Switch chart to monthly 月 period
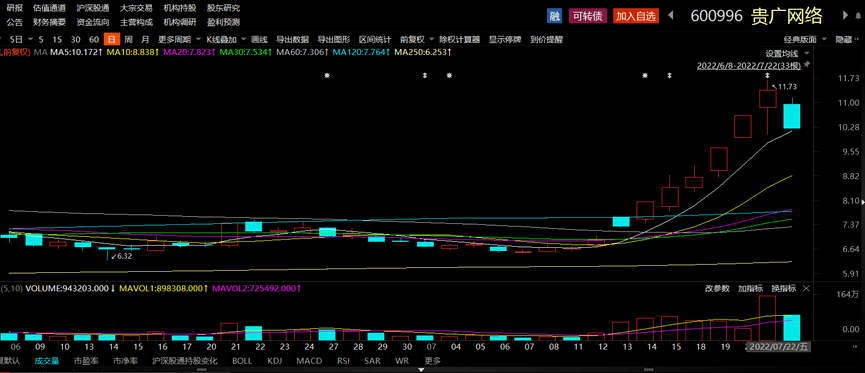This screenshot has height=373, width=865. (145, 40)
